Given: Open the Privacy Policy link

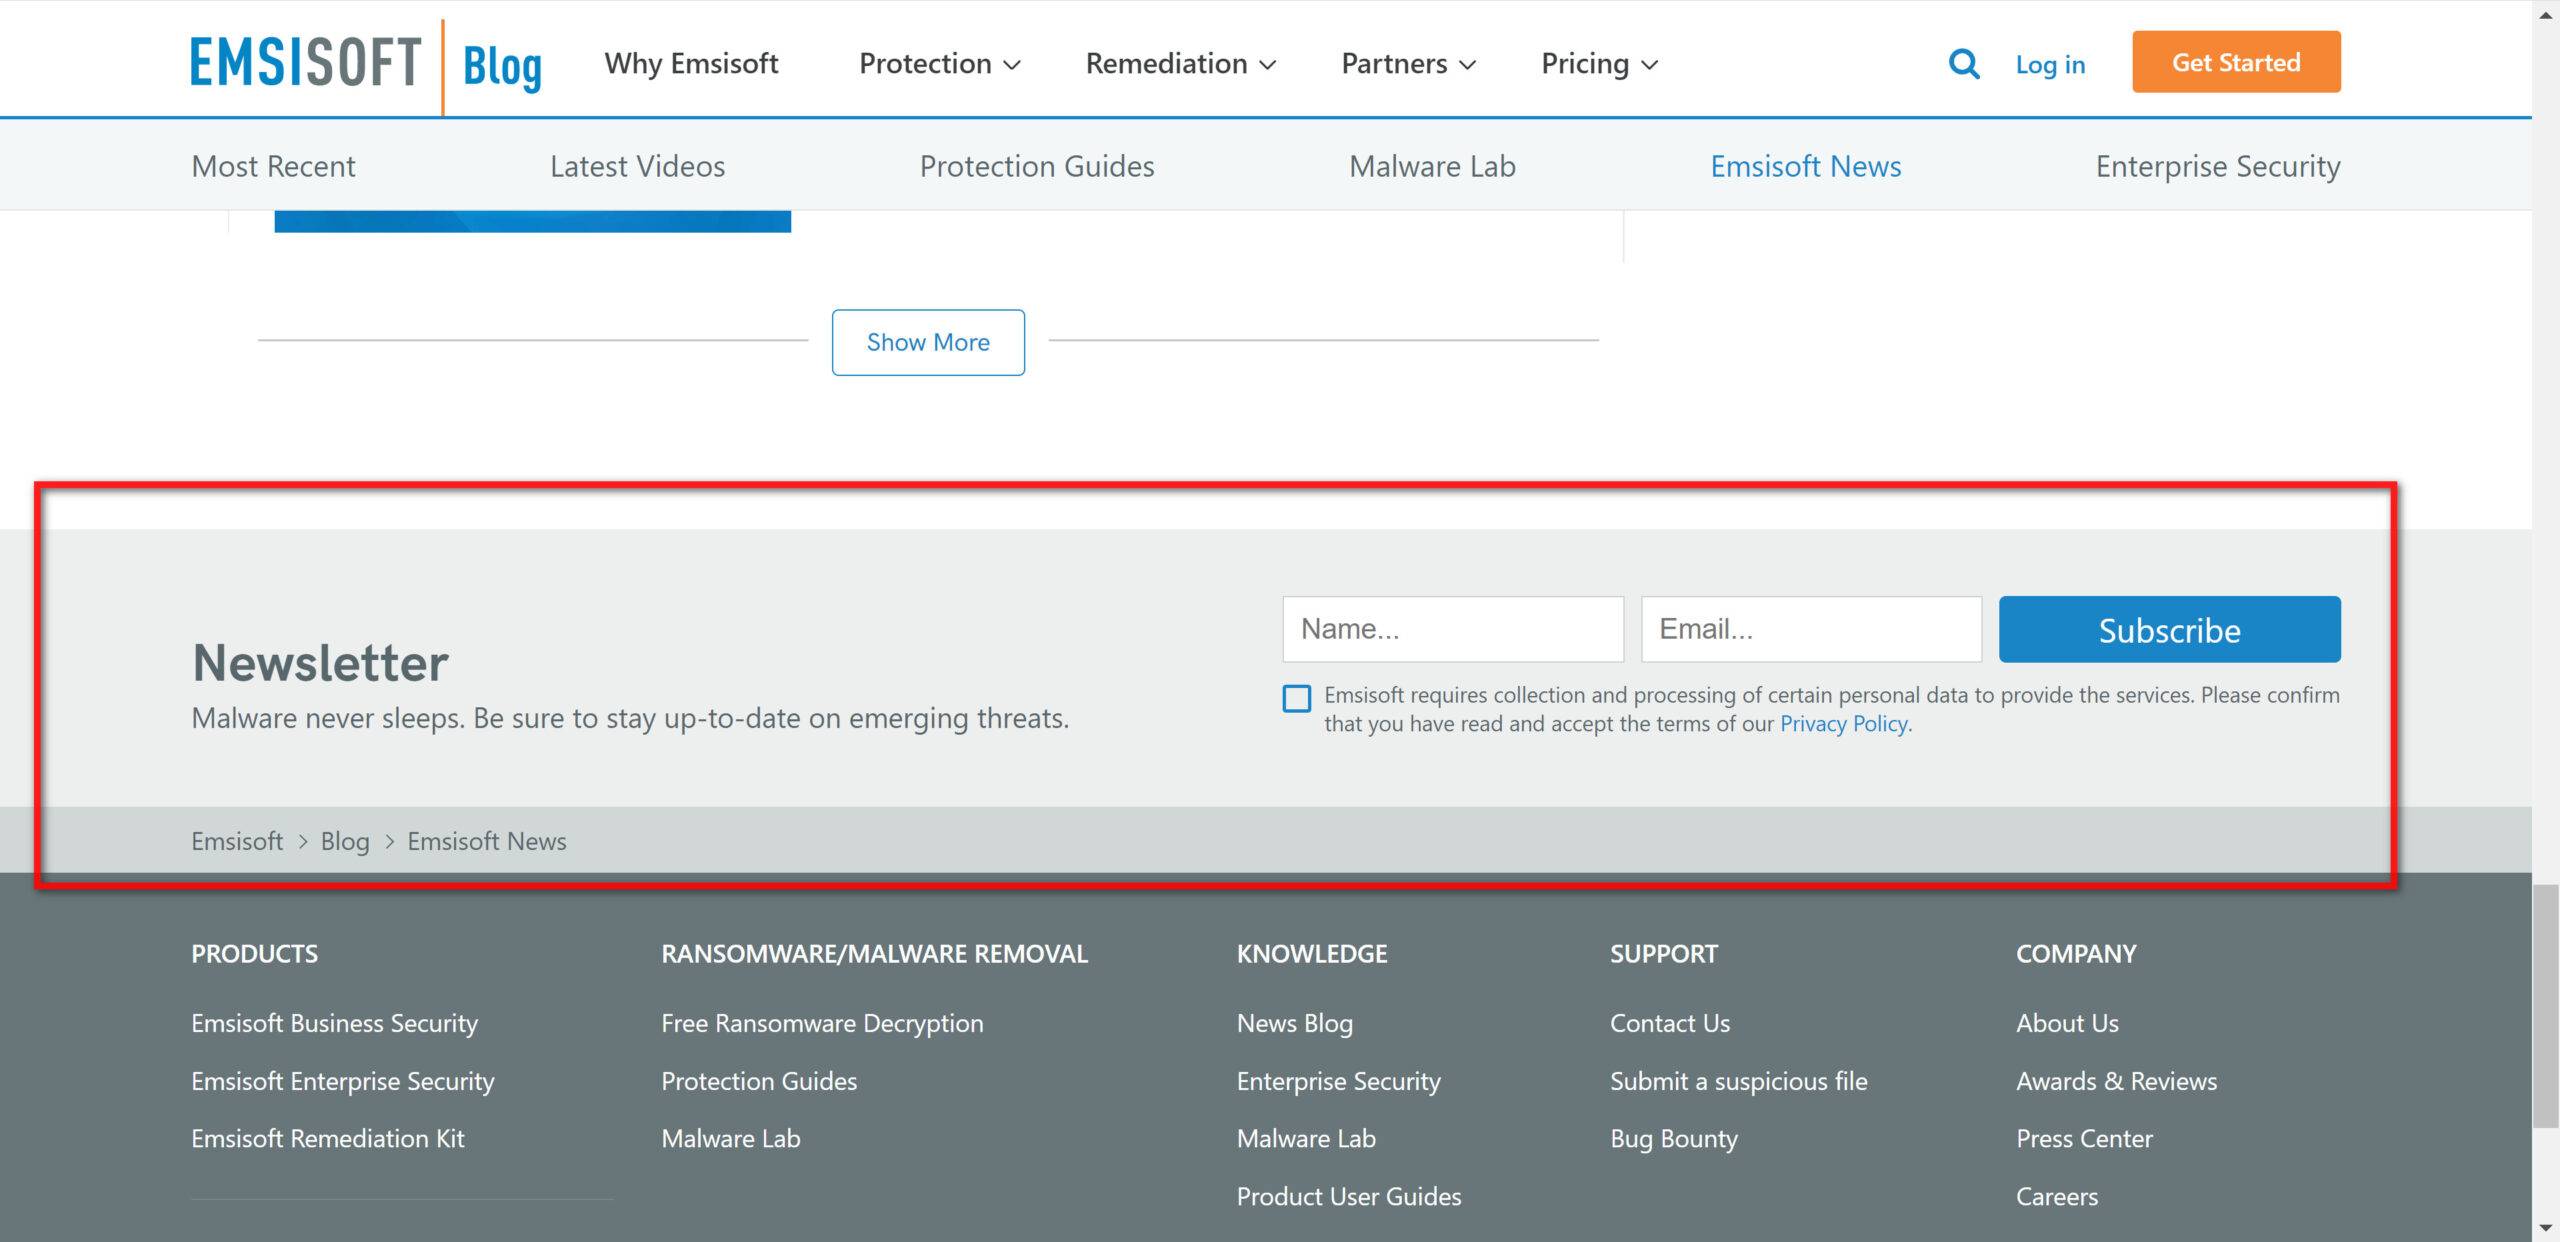Looking at the screenshot, I should coord(1843,724).
